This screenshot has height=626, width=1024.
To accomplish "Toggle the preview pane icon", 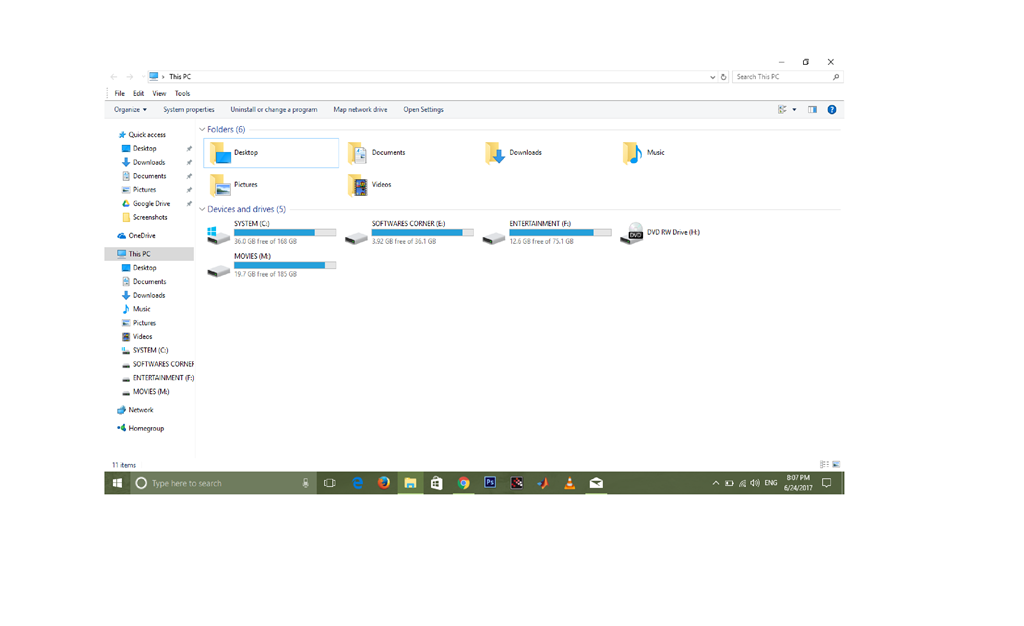I will (x=812, y=110).
